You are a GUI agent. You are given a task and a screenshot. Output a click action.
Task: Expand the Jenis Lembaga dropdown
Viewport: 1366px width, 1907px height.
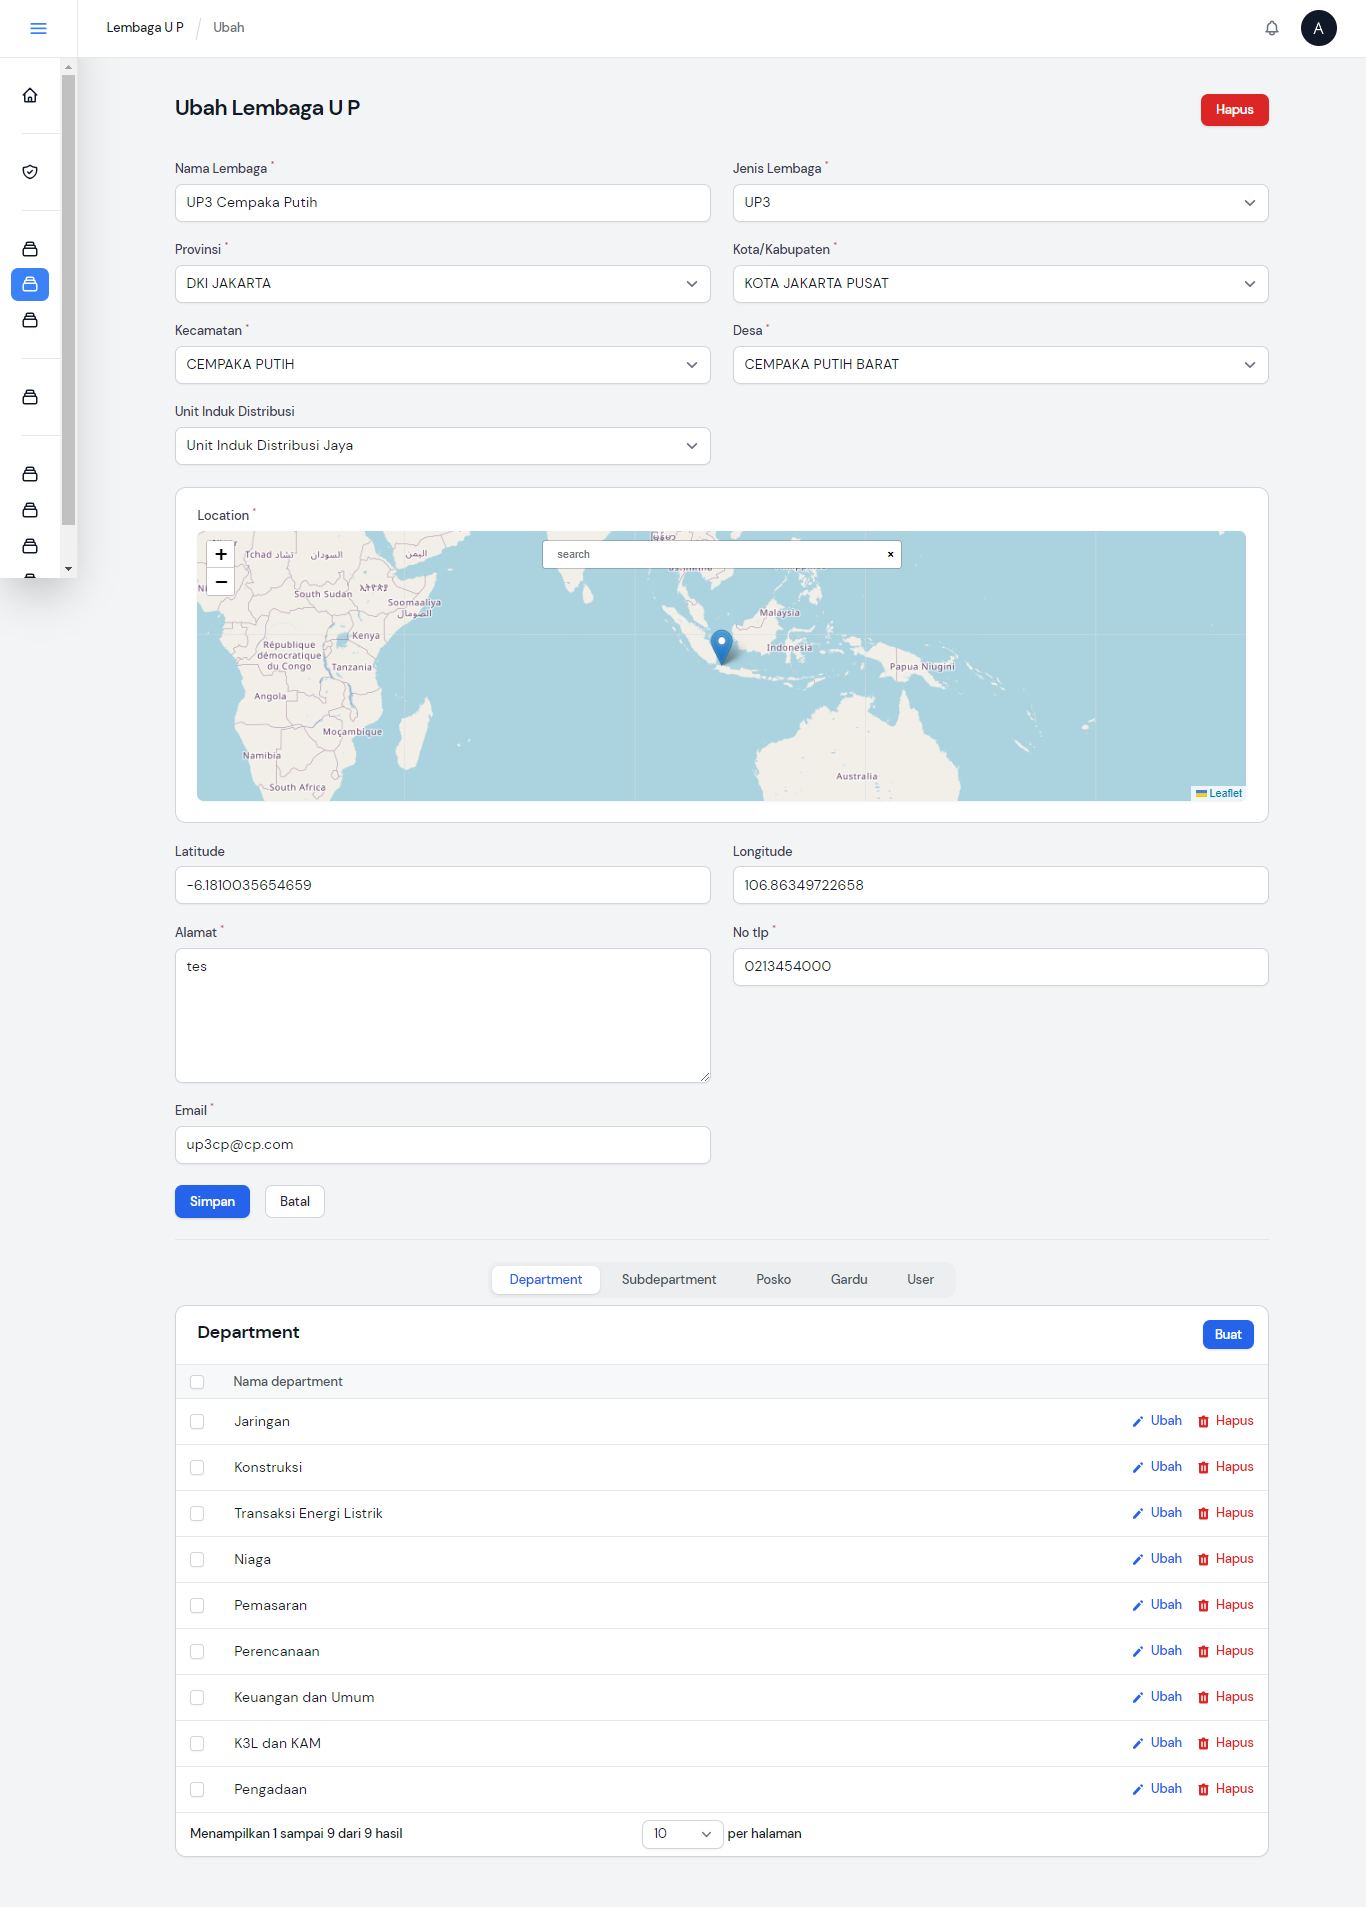coord(1000,203)
